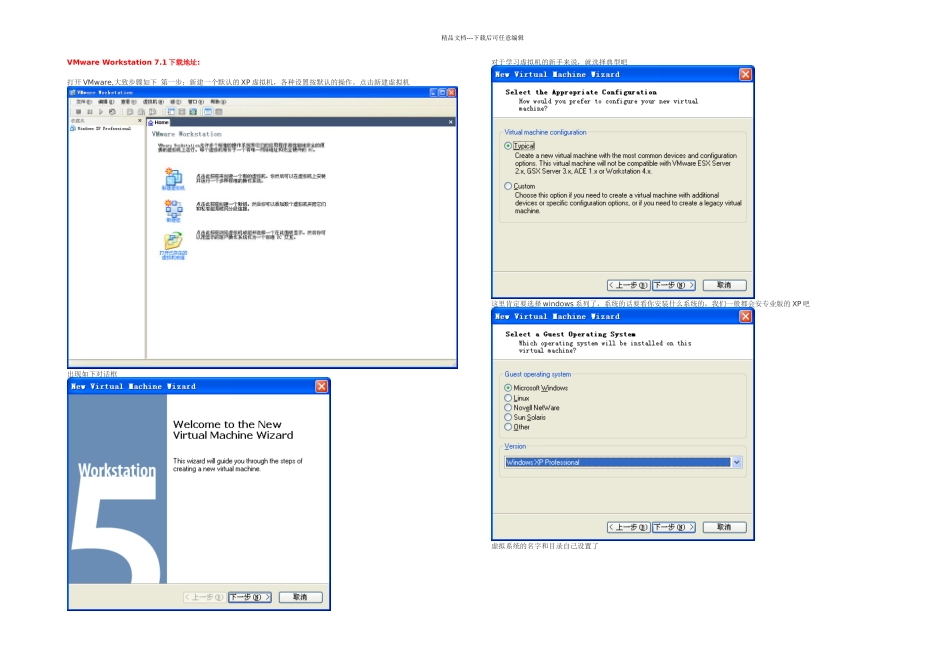Click 取消 in the Appropriate Configuration wizard
The image size is (950, 672).
[x=725, y=285]
